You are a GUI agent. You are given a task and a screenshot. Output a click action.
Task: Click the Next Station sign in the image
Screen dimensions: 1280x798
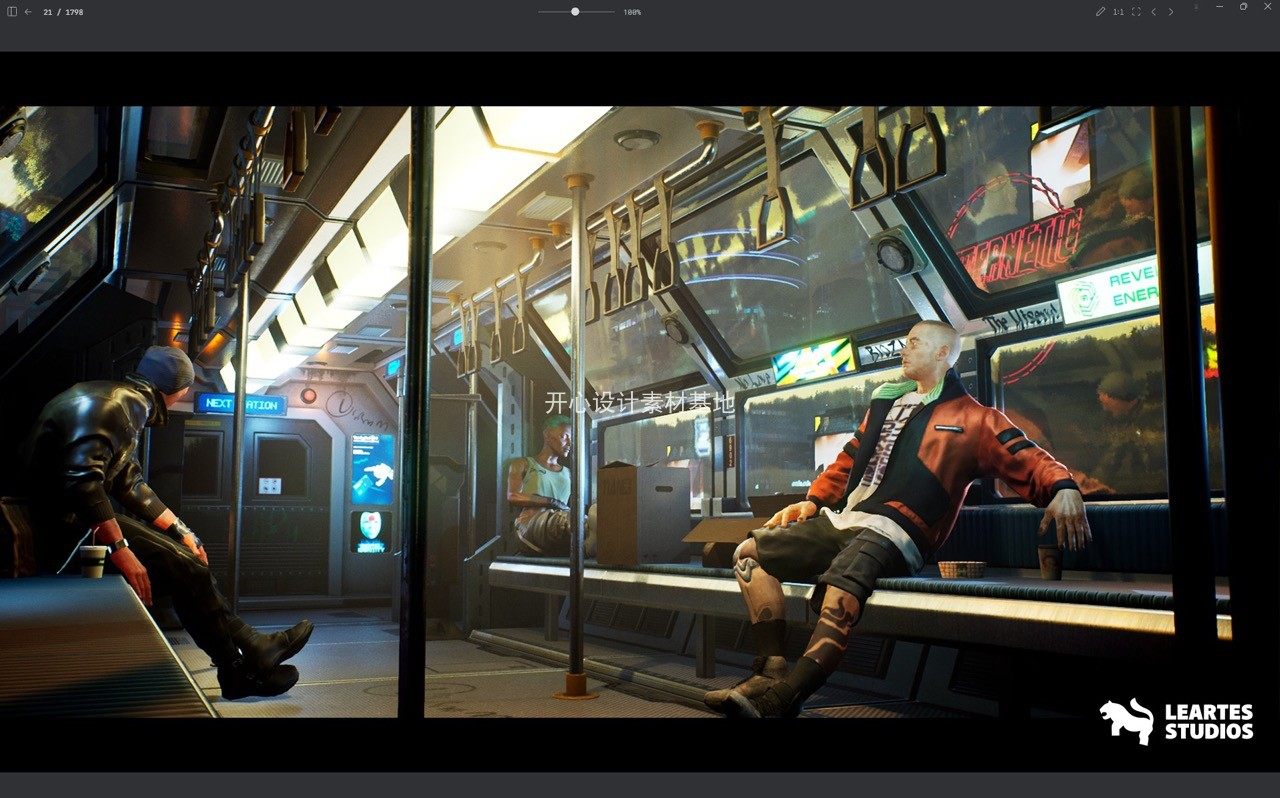[x=240, y=404]
